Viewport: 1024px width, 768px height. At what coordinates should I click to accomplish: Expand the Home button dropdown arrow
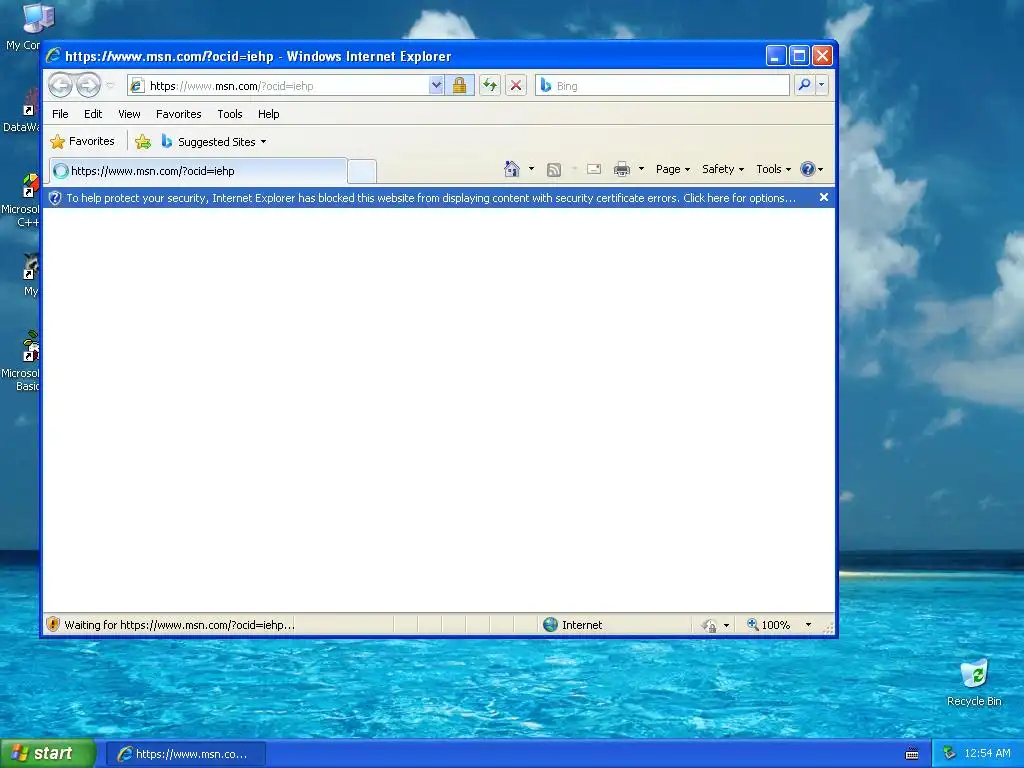click(532, 169)
